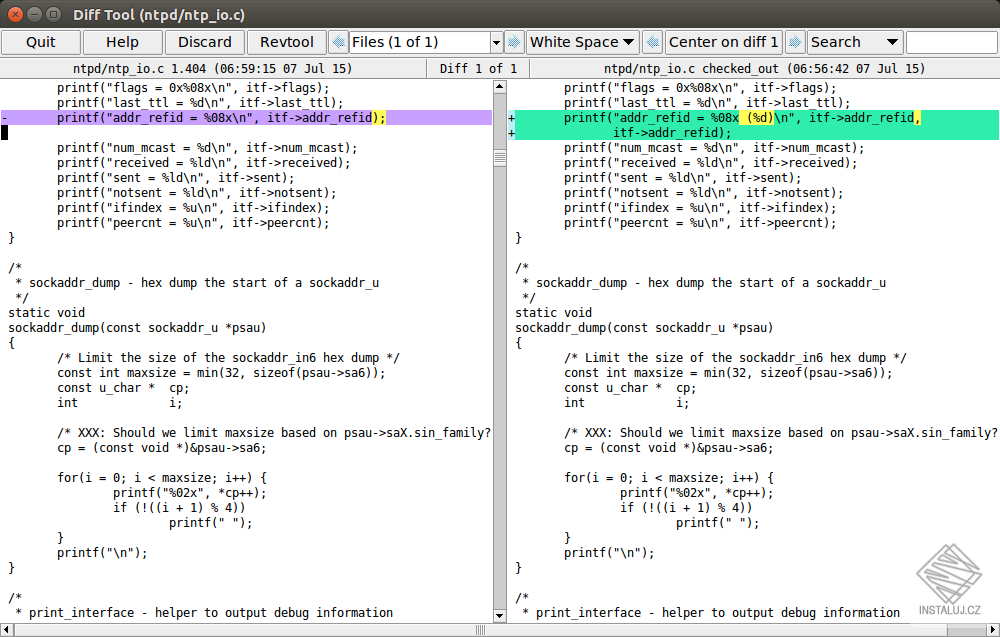Click the 'const int maxsize' line in left pane
Image resolution: width=1000 pixels, height=637 pixels.
click(221, 372)
